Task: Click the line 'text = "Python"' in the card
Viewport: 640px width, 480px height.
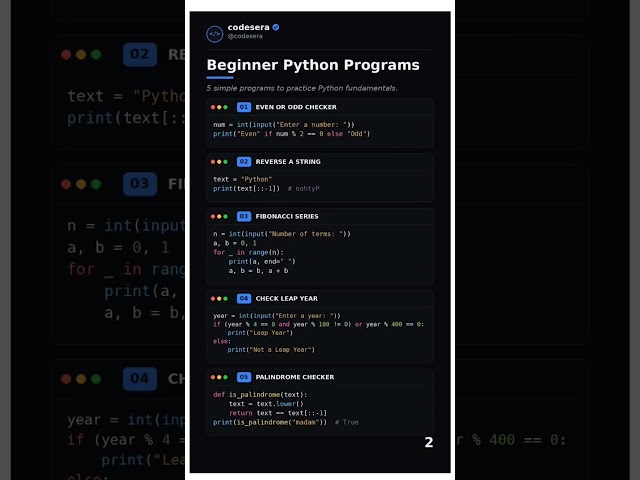Action: (242, 179)
